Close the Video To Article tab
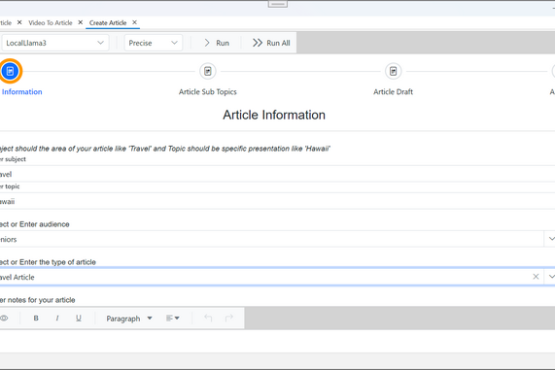The image size is (555, 370). [x=80, y=22]
